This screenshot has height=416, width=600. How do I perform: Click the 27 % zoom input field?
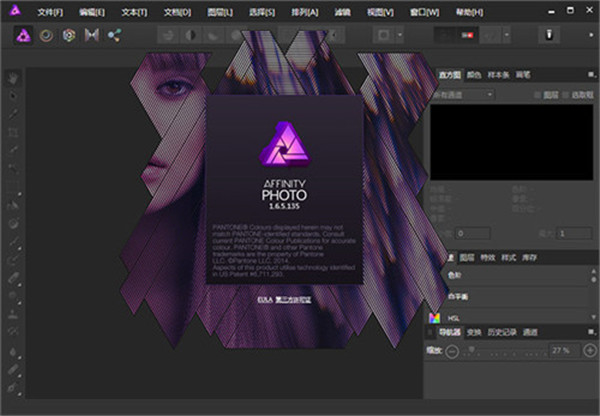coord(564,350)
